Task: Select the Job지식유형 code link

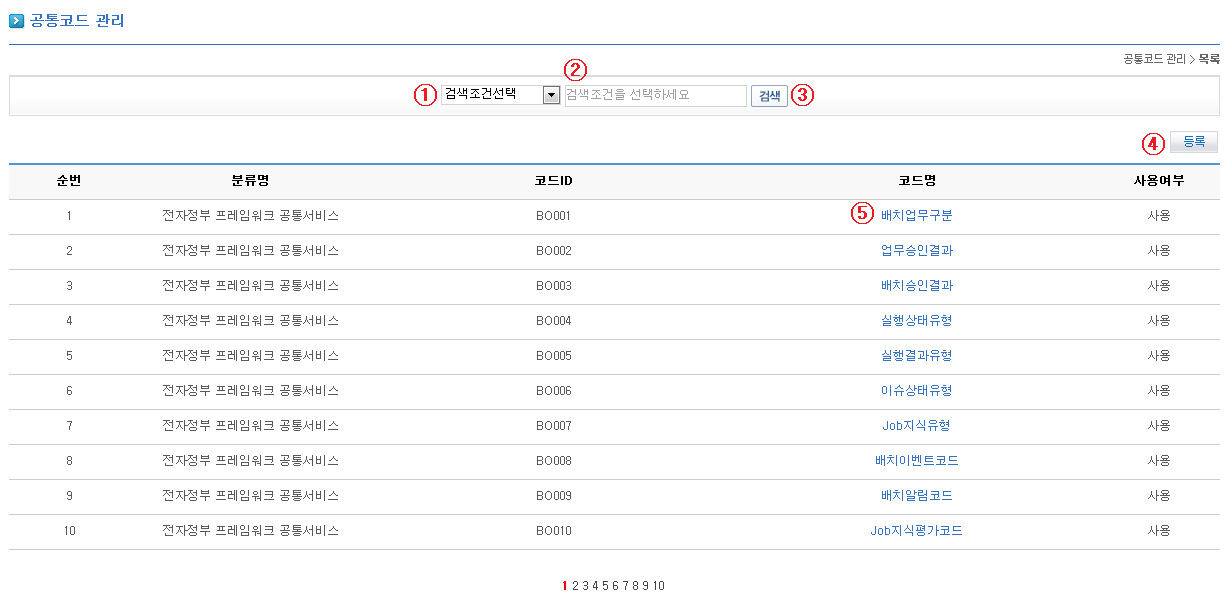Action: (916, 425)
